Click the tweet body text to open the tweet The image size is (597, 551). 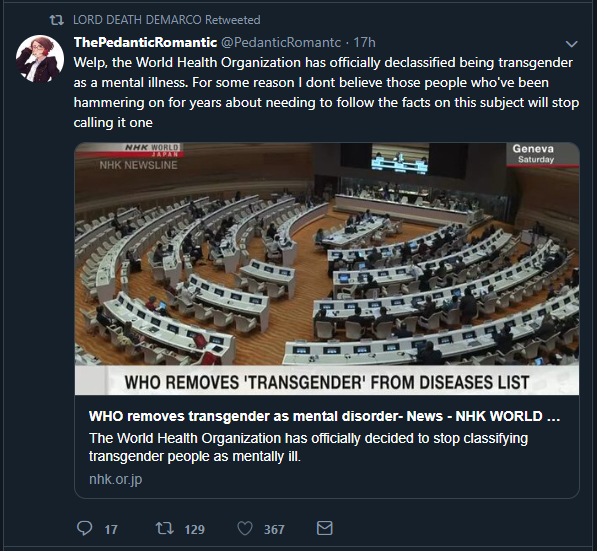326,93
